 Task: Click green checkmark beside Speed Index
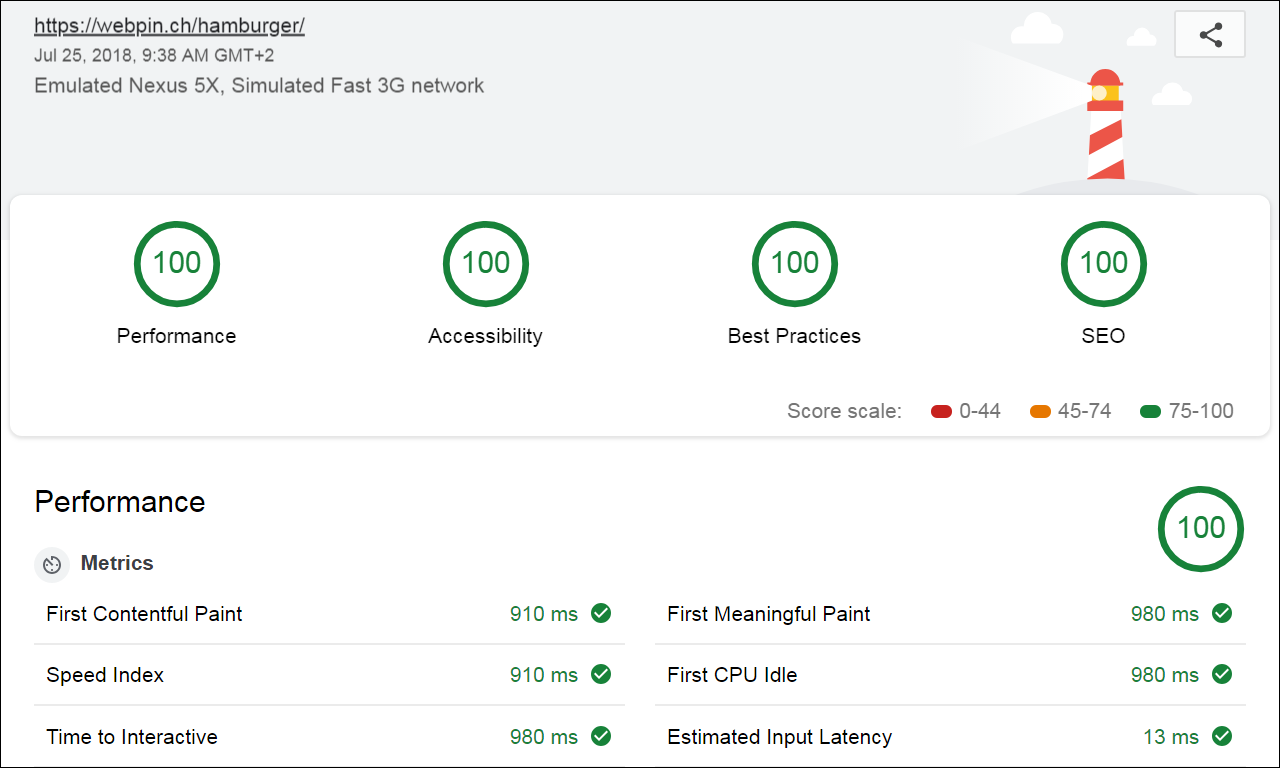pyautogui.click(x=601, y=675)
